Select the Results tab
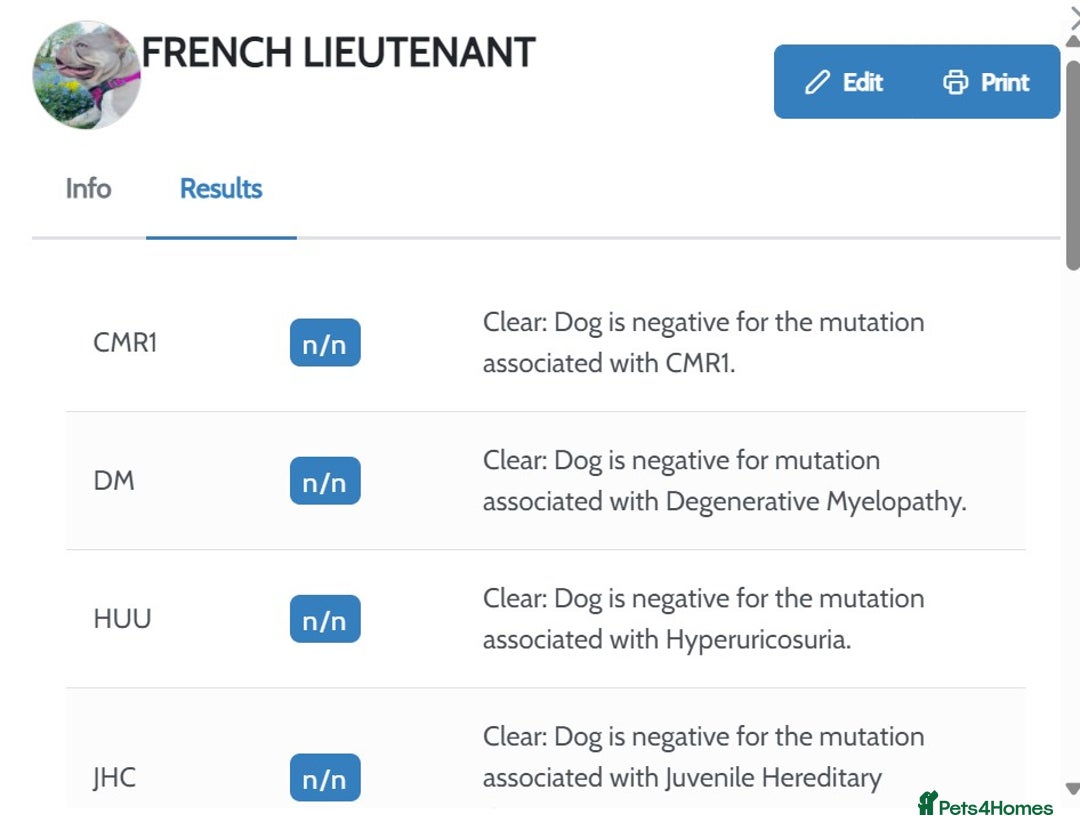Image resolution: width=1080 pixels, height=830 pixels. click(x=221, y=189)
